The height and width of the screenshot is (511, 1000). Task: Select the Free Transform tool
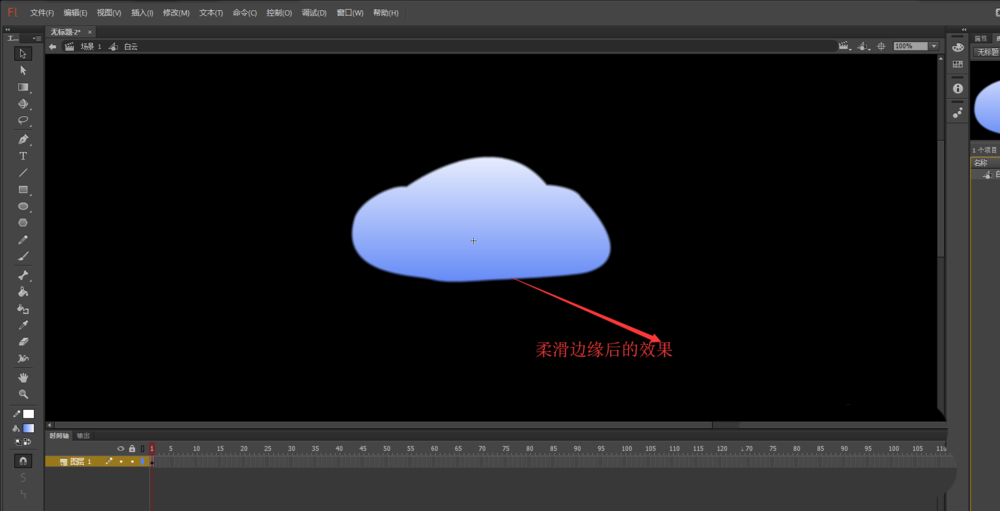click(23, 87)
